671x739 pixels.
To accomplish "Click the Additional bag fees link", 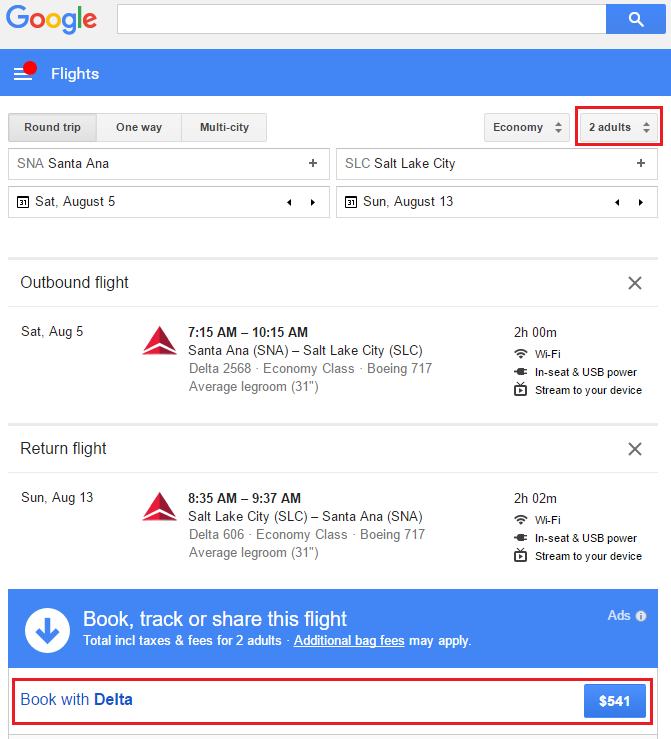I will coord(349,640).
